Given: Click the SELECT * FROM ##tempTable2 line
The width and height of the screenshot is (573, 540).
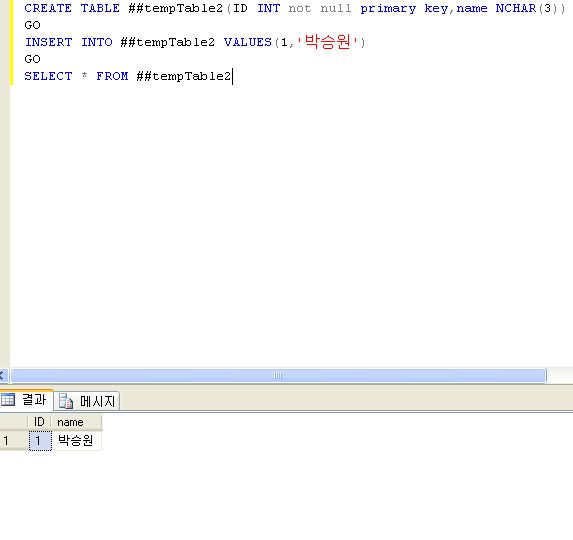Looking at the screenshot, I should 128,76.
